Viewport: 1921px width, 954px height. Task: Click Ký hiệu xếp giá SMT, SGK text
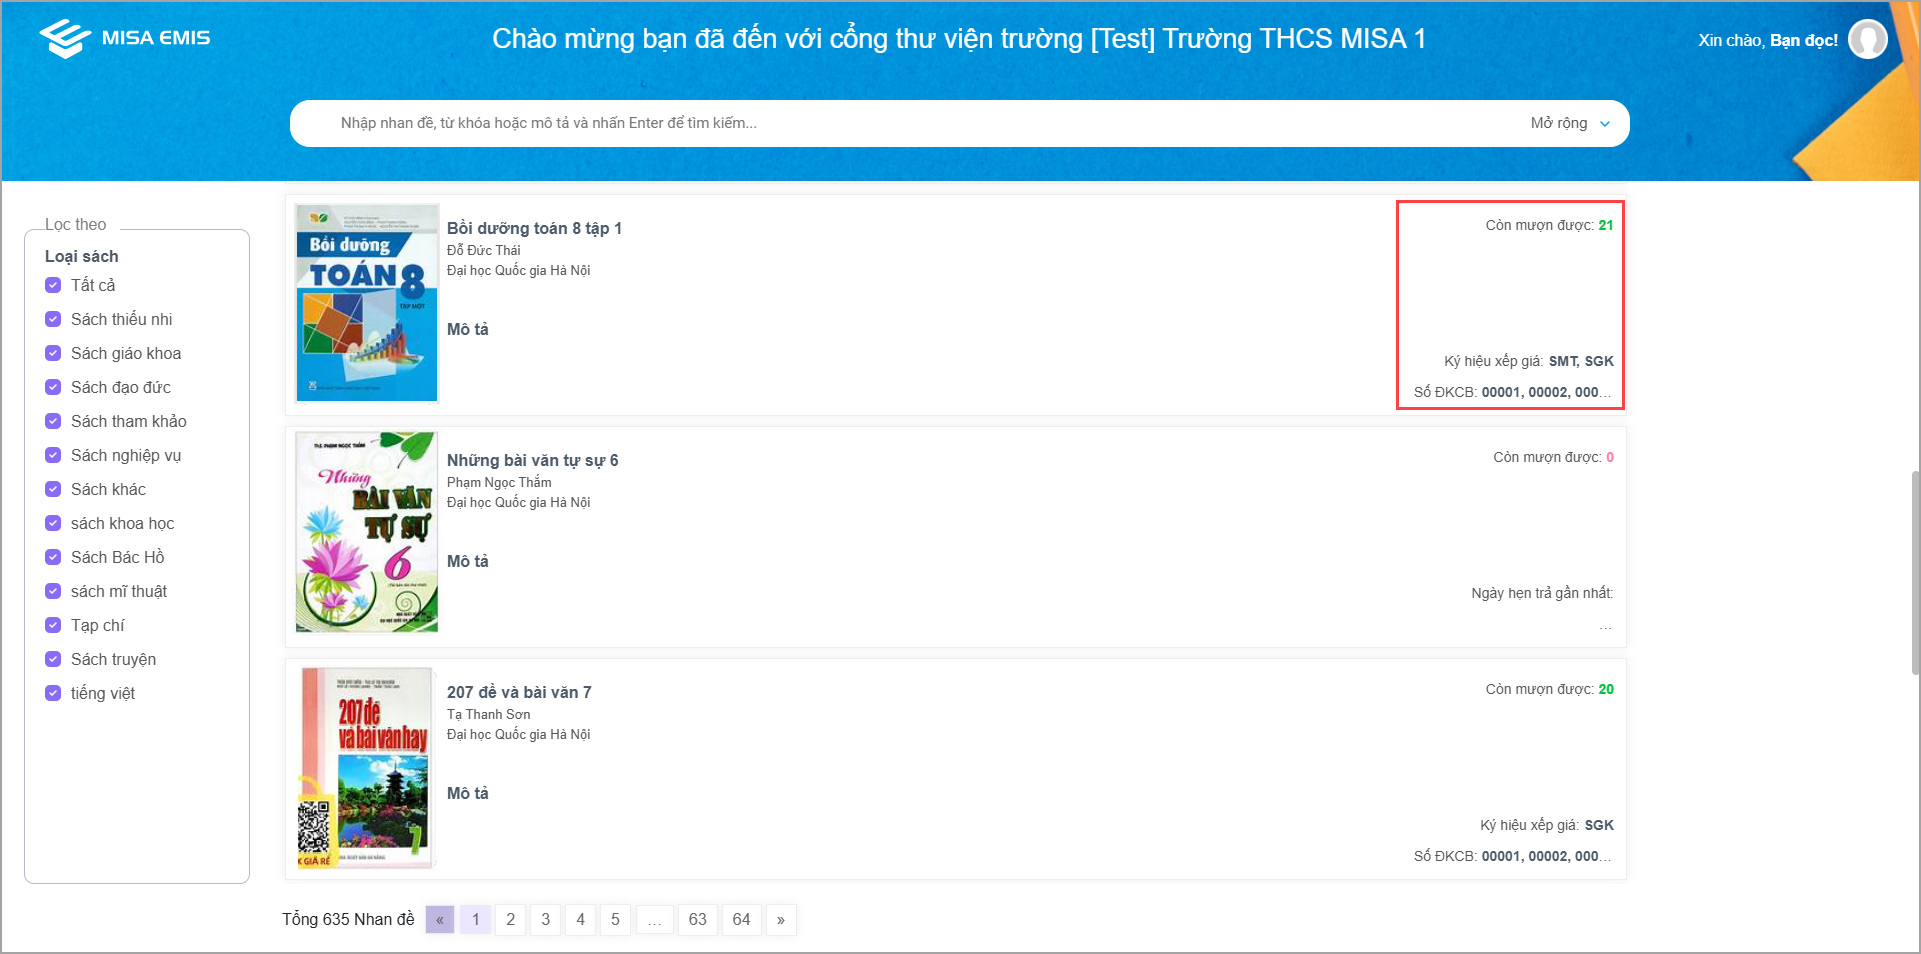1529,361
